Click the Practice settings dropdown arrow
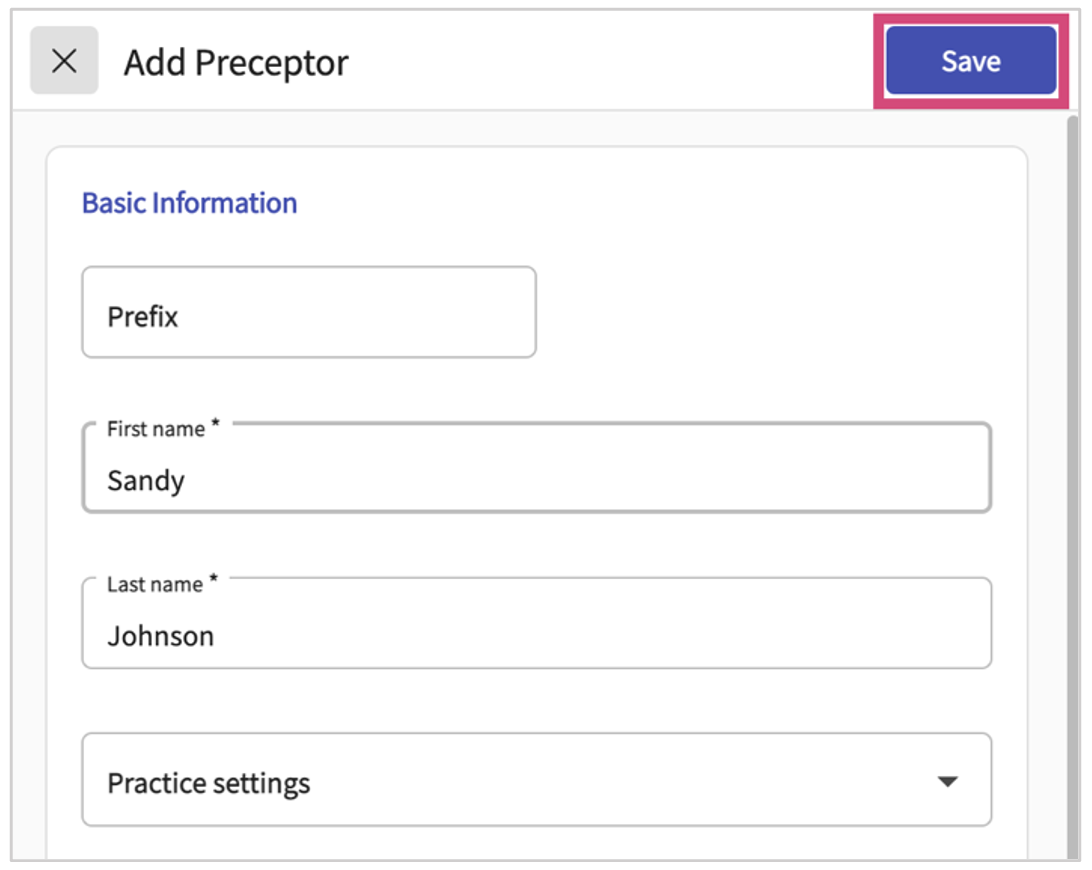 pyautogui.click(x=947, y=781)
